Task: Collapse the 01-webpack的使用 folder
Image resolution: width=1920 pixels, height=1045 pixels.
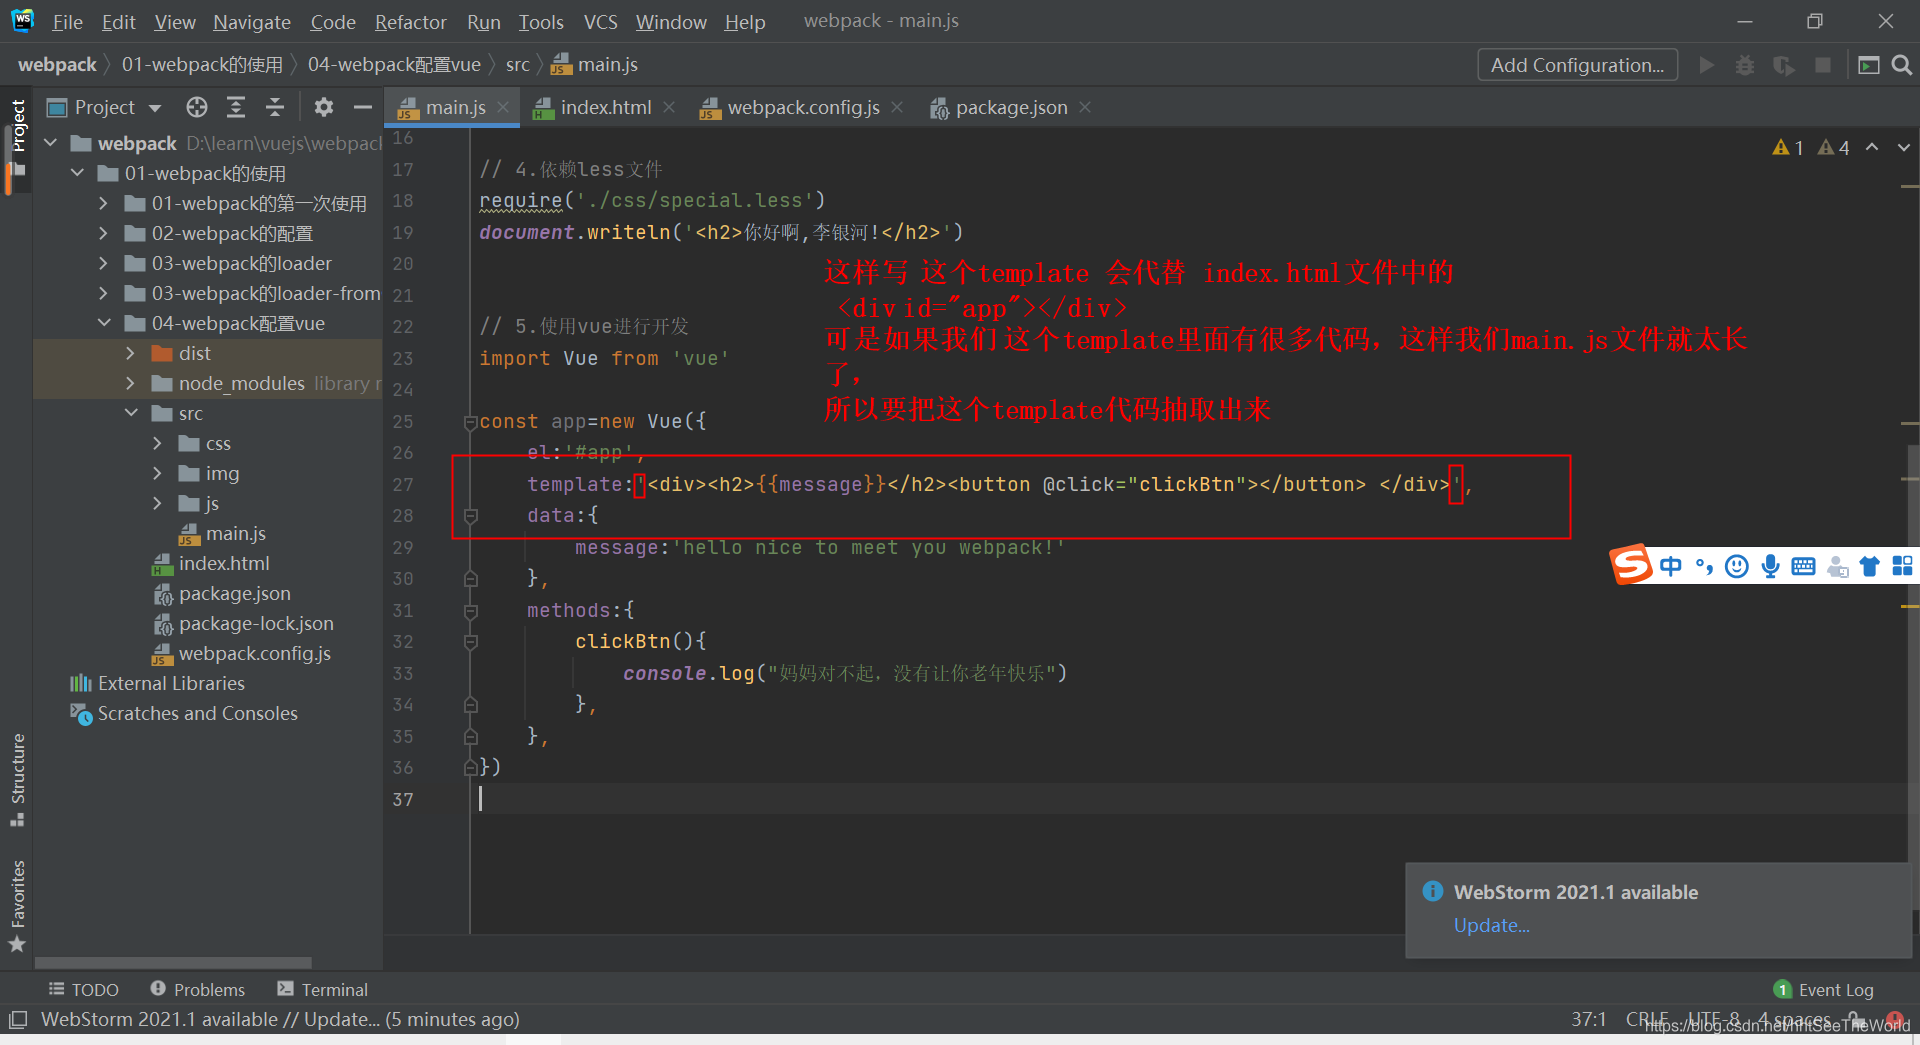Action: 77,173
